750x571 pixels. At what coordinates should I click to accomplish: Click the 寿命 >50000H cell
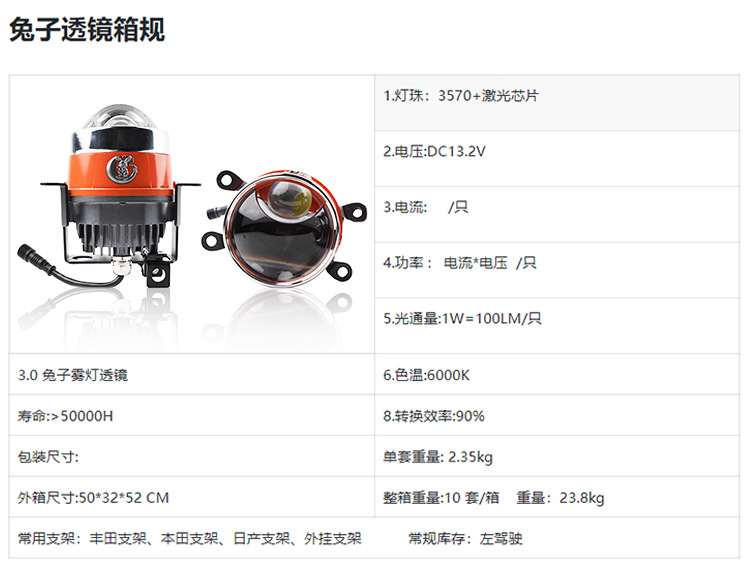point(192,416)
